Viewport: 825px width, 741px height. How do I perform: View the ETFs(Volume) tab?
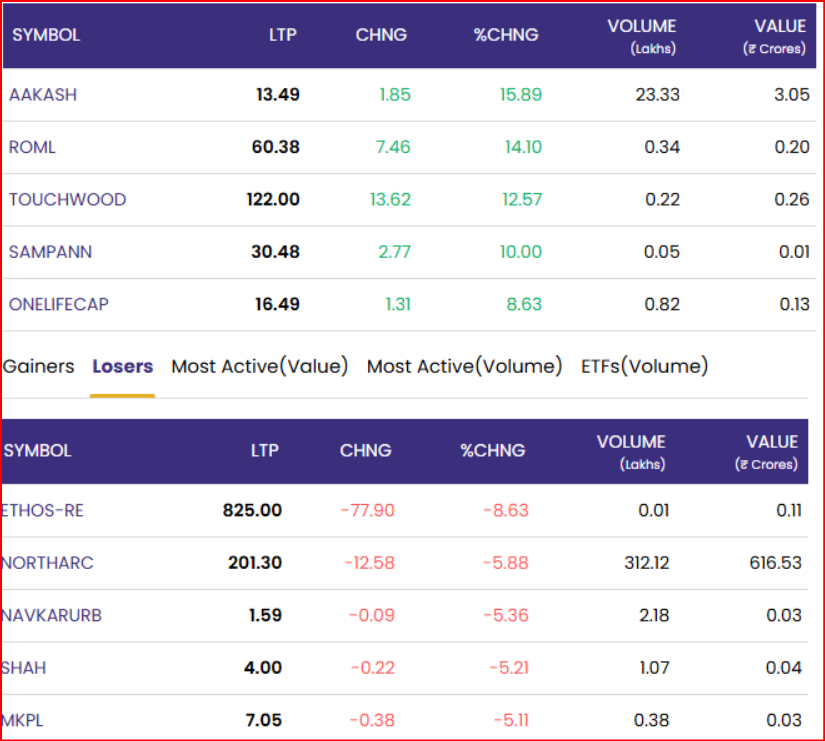click(x=644, y=367)
